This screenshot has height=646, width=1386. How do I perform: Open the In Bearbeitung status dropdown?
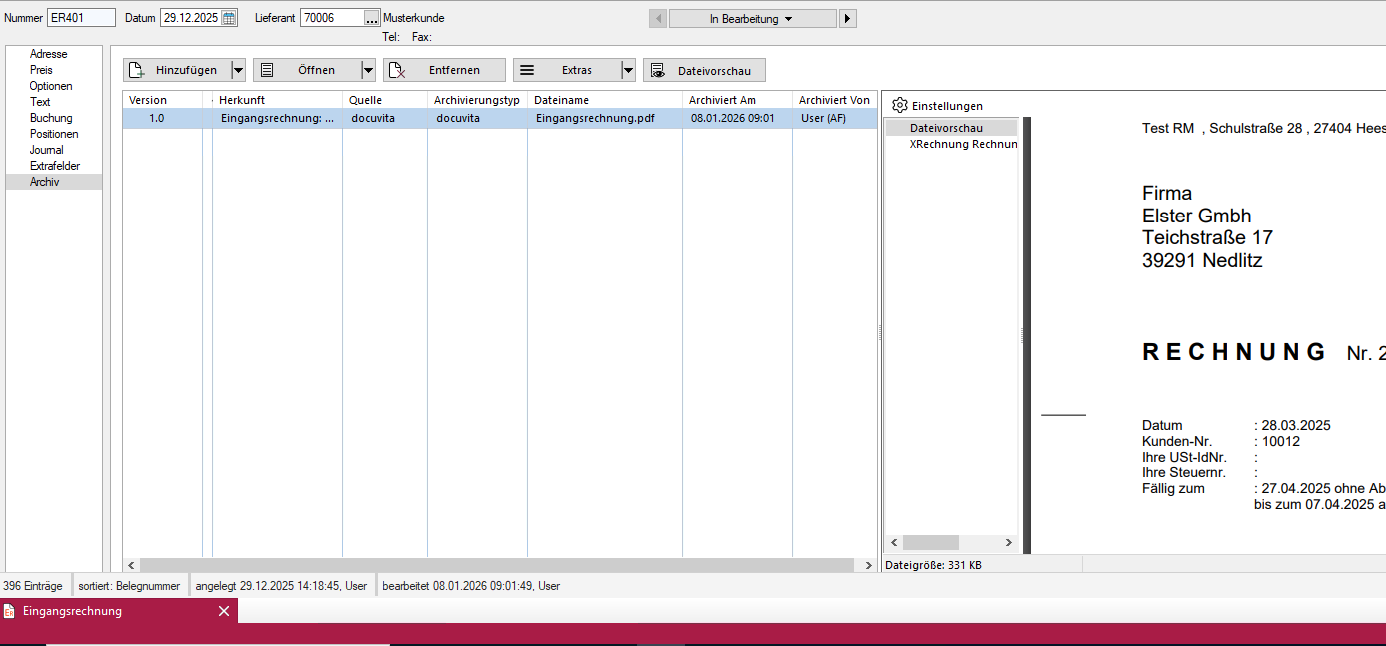(x=752, y=18)
